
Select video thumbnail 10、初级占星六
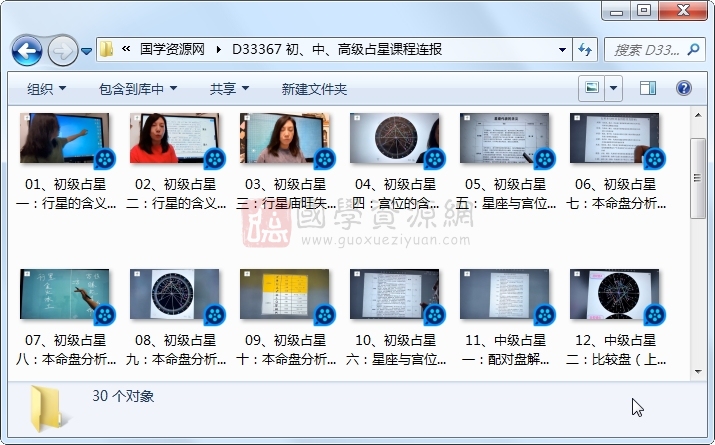coord(394,295)
